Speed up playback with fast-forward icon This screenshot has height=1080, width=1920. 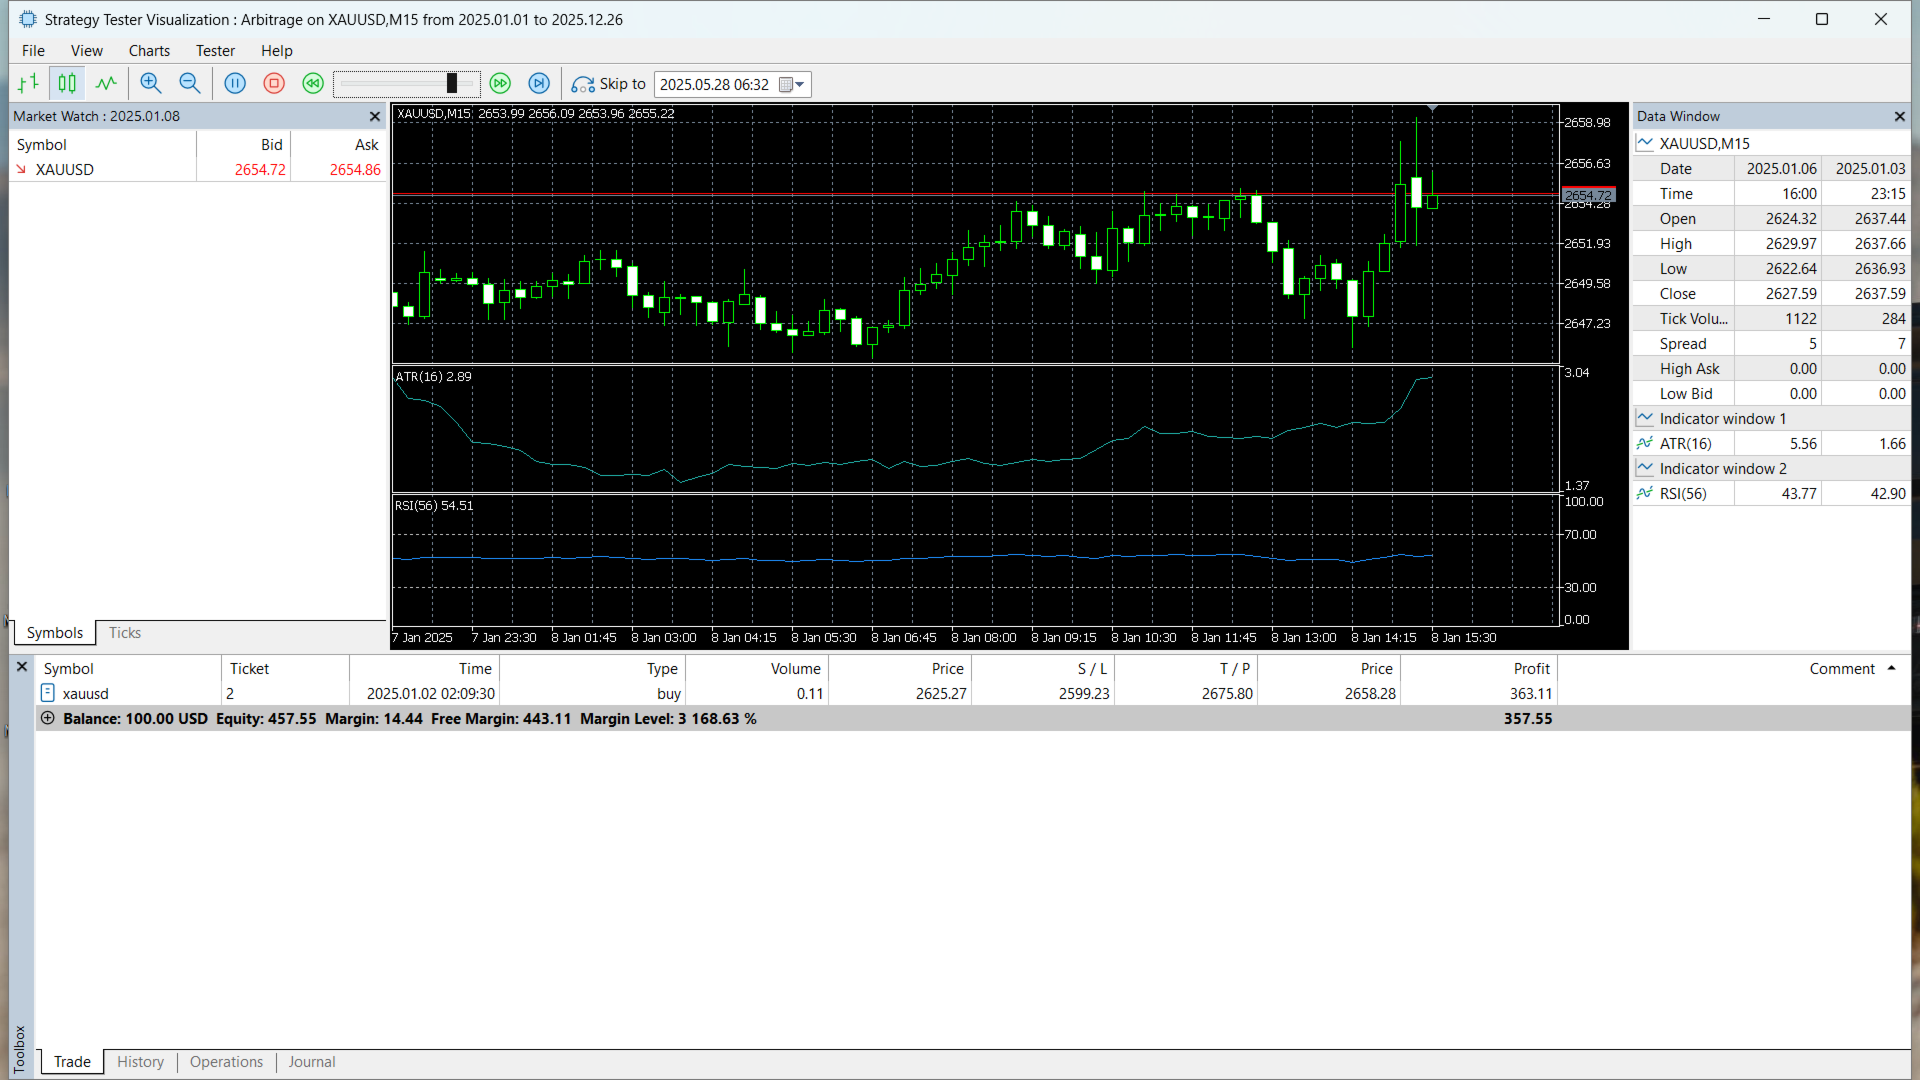tap(501, 84)
